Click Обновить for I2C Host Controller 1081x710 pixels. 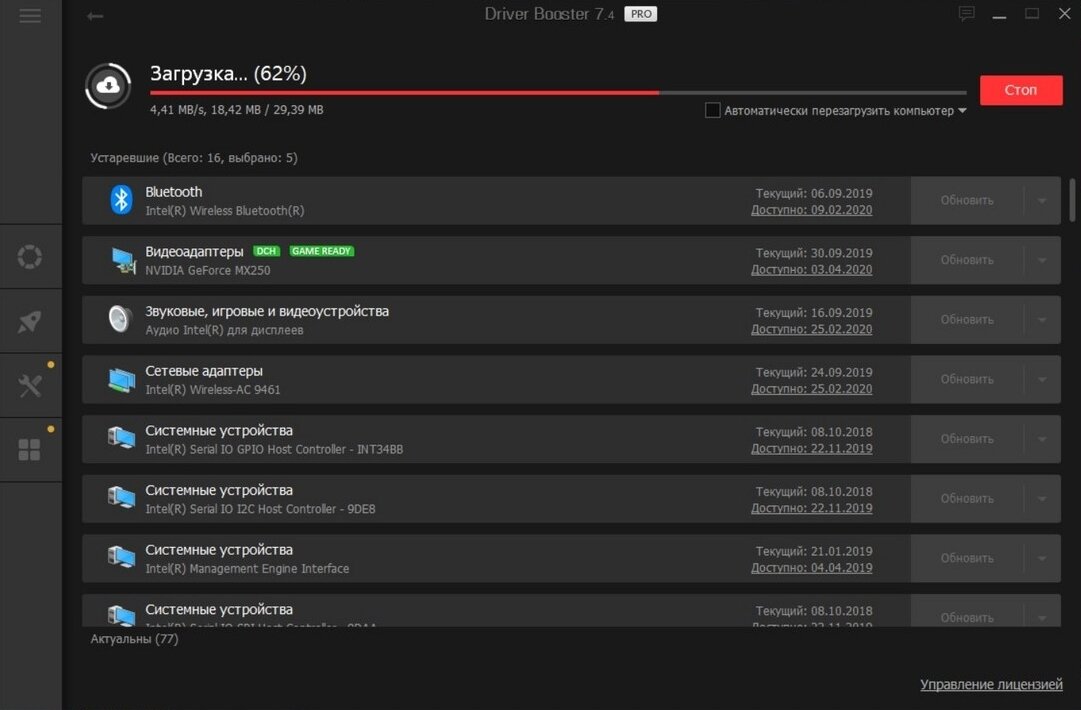click(x=967, y=498)
